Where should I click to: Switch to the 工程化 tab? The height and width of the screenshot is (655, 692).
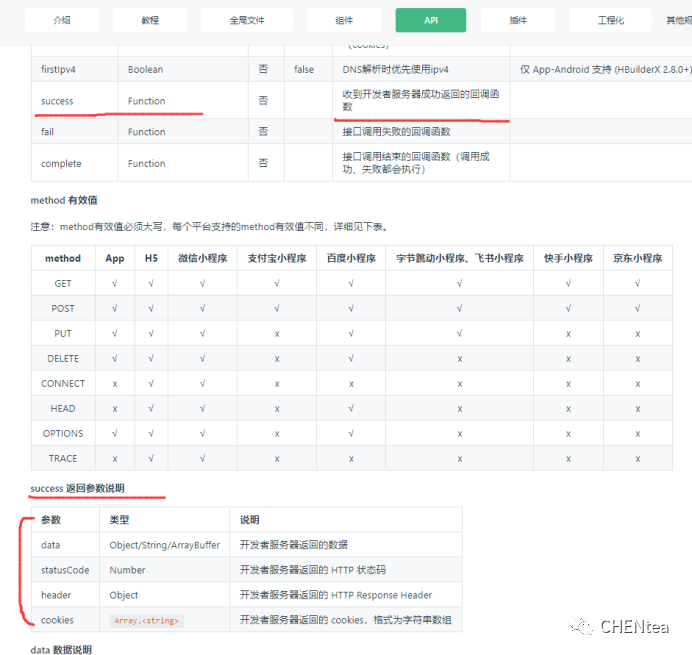[x=610, y=20]
